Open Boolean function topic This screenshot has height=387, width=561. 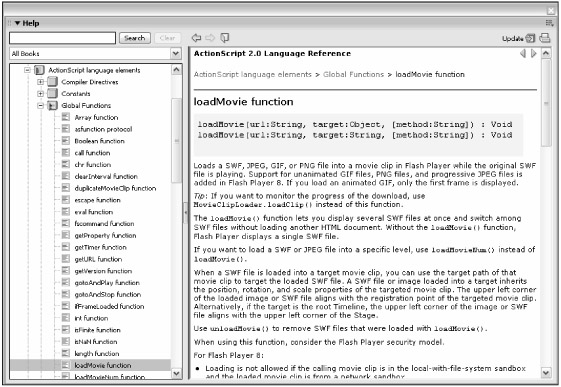coord(99,141)
